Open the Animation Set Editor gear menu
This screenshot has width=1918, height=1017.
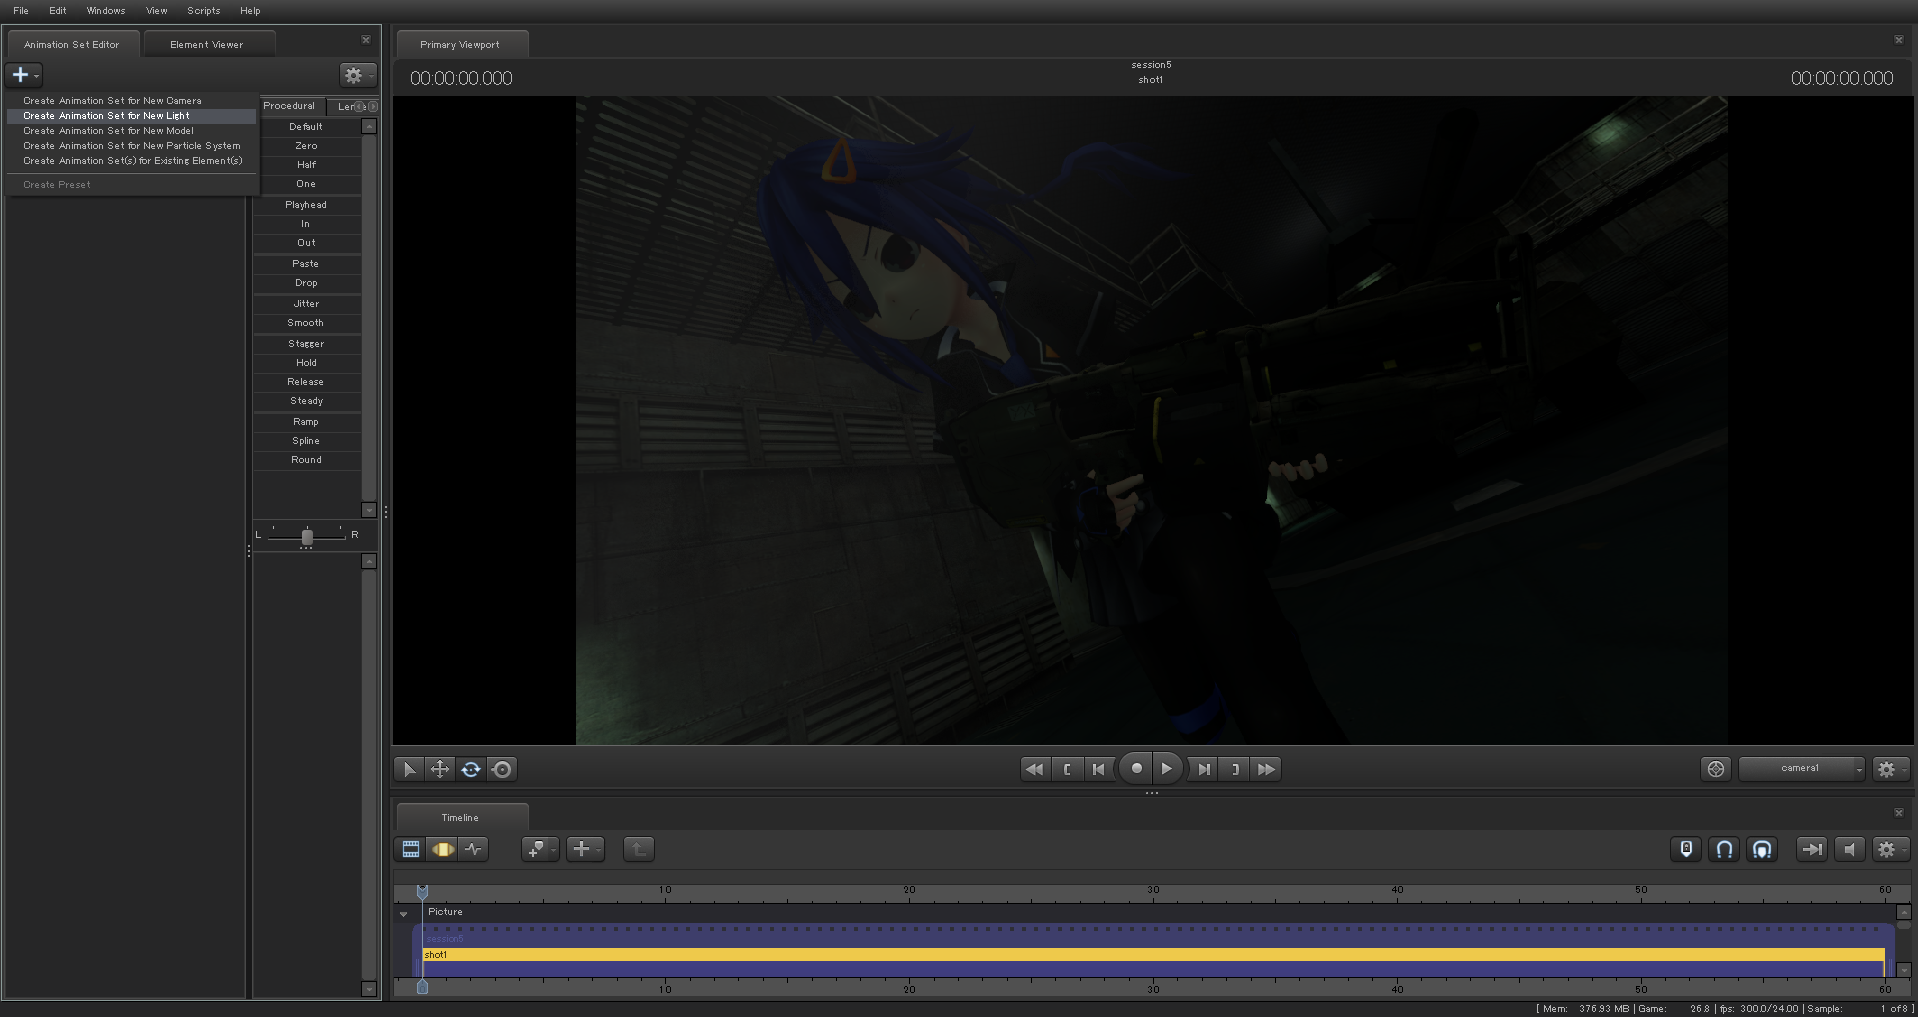tap(358, 75)
